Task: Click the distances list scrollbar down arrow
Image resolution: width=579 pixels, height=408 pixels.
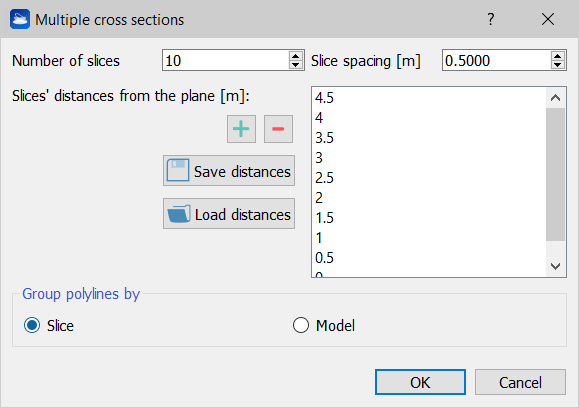Action: pos(555,266)
